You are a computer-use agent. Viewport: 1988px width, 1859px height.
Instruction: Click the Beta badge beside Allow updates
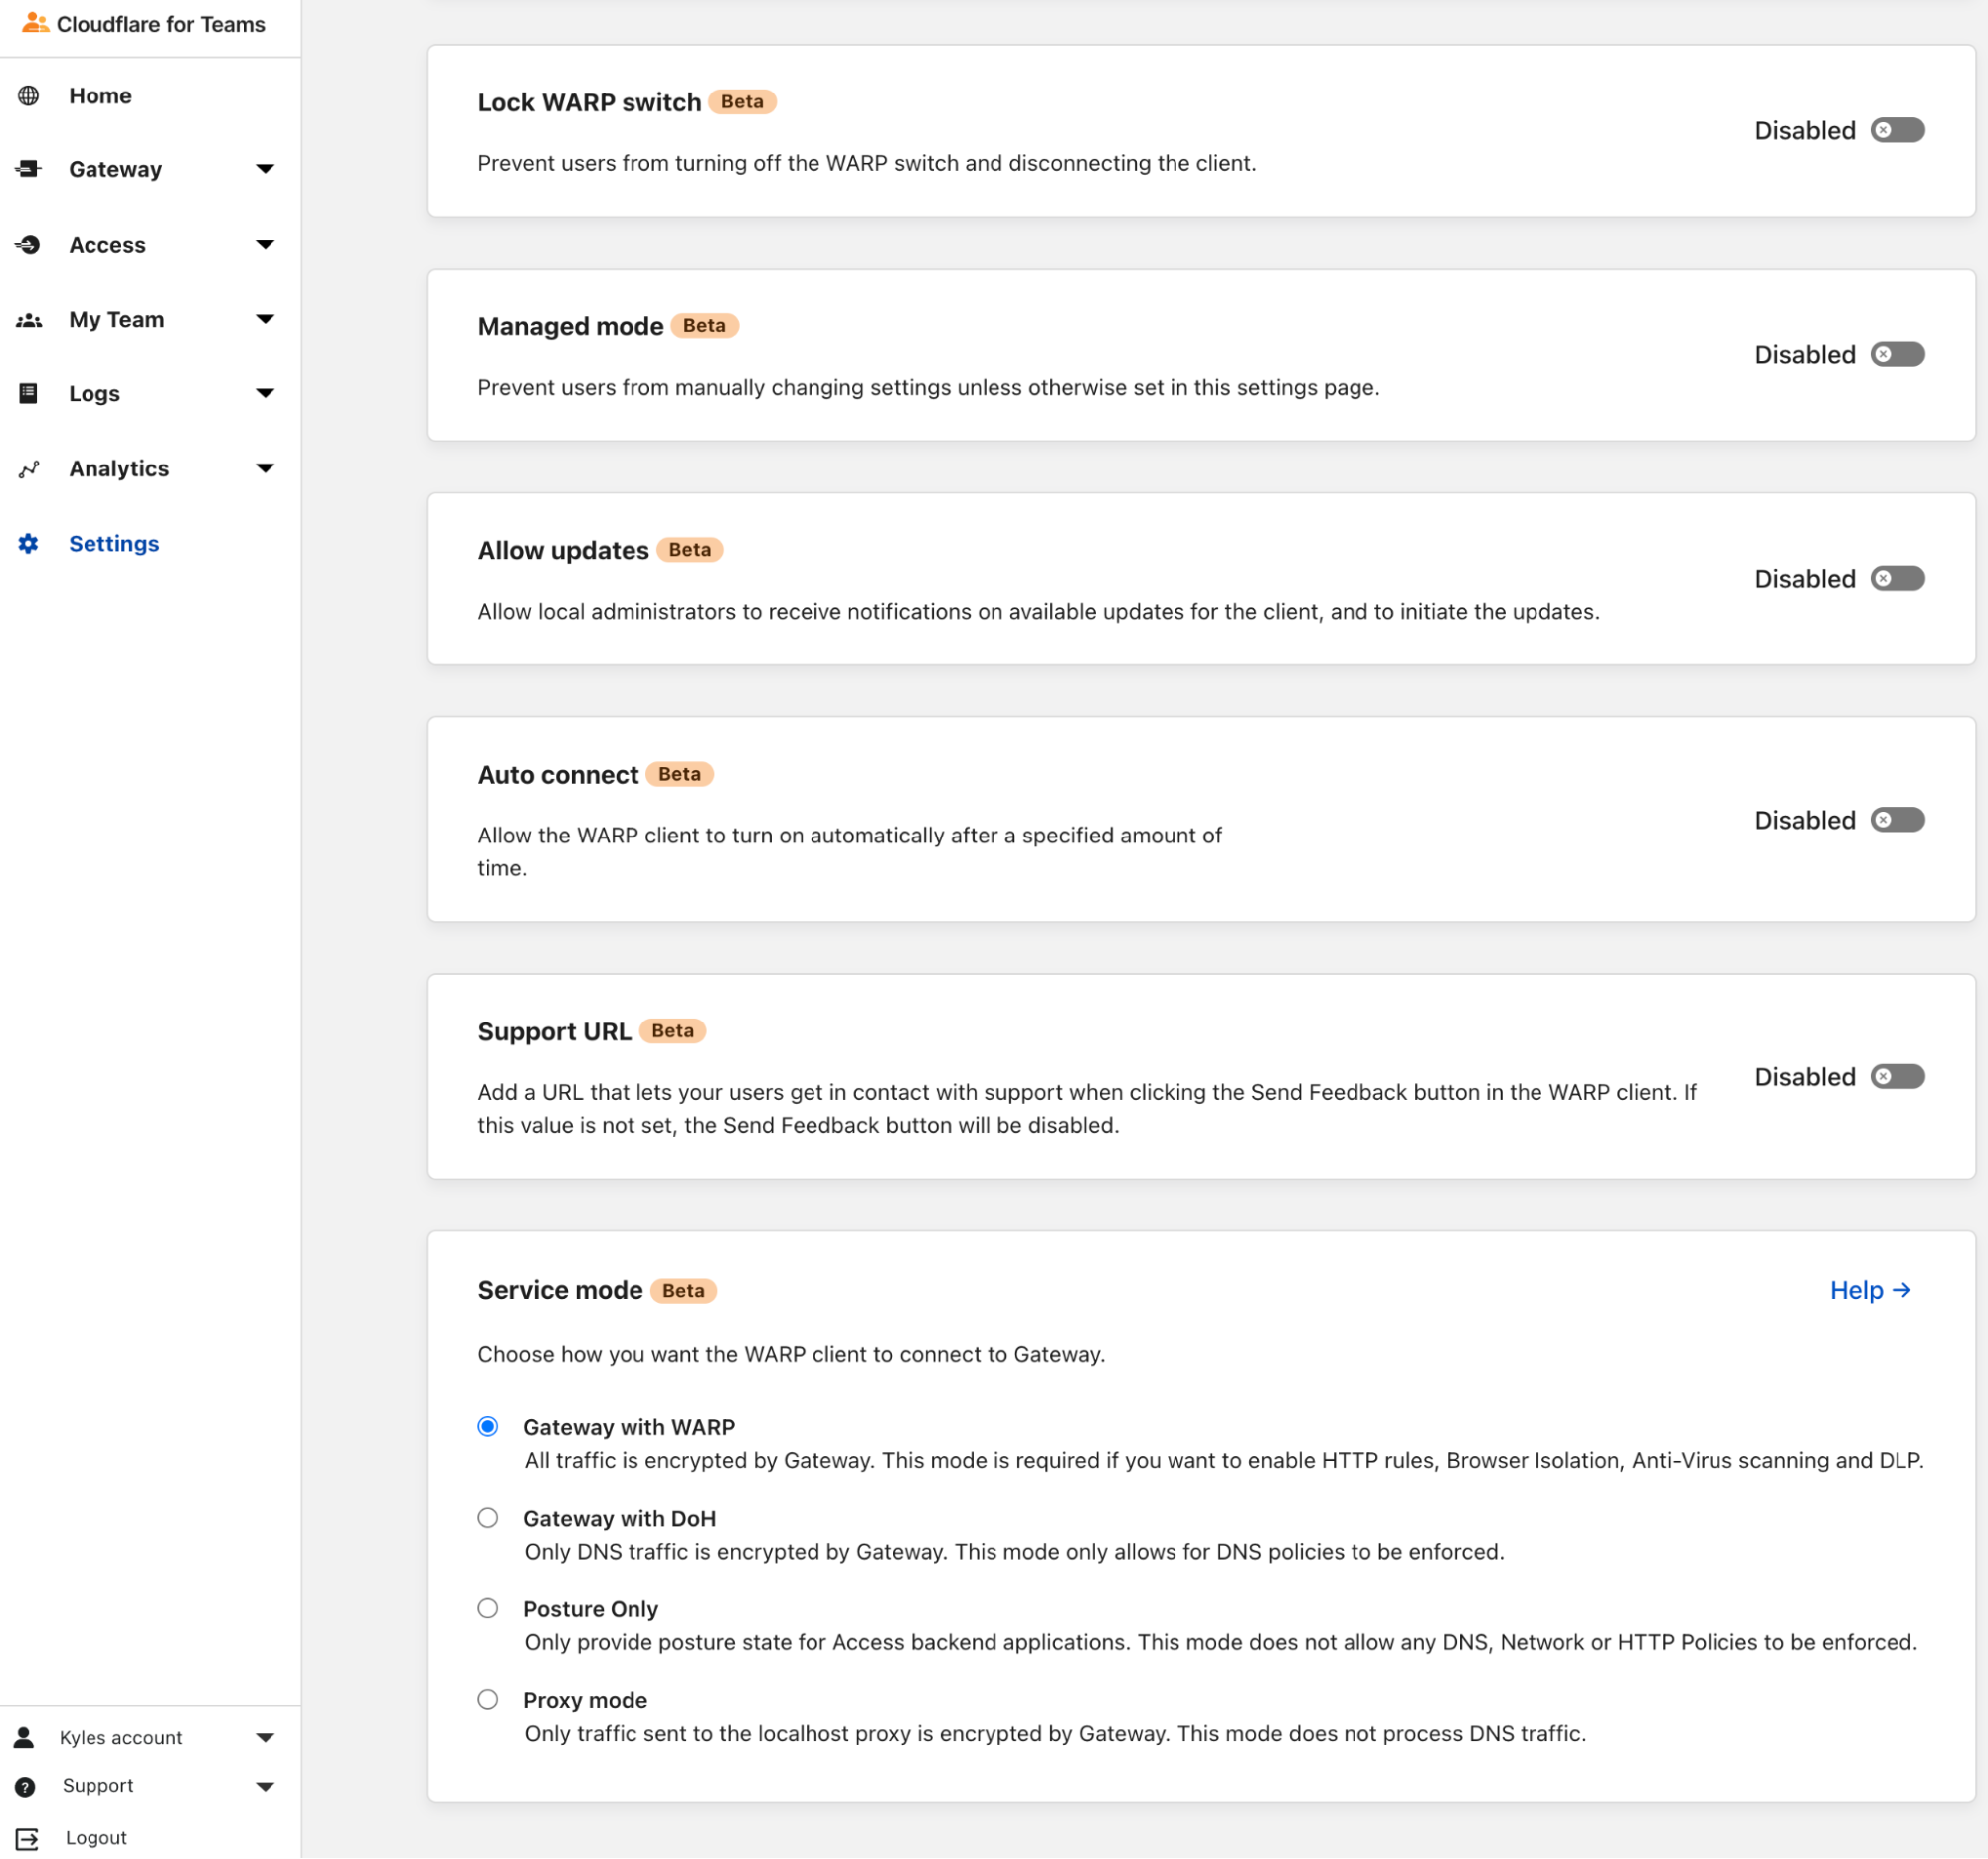[x=690, y=550]
